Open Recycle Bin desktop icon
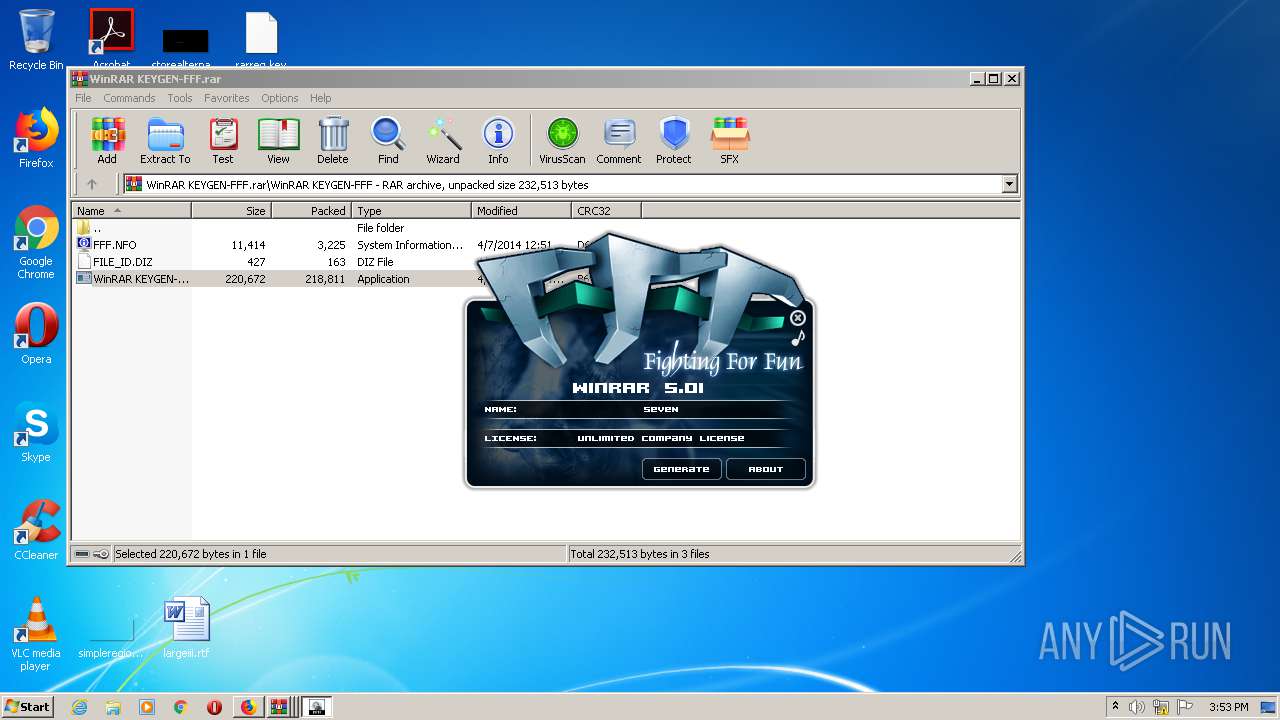 [x=36, y=40]
